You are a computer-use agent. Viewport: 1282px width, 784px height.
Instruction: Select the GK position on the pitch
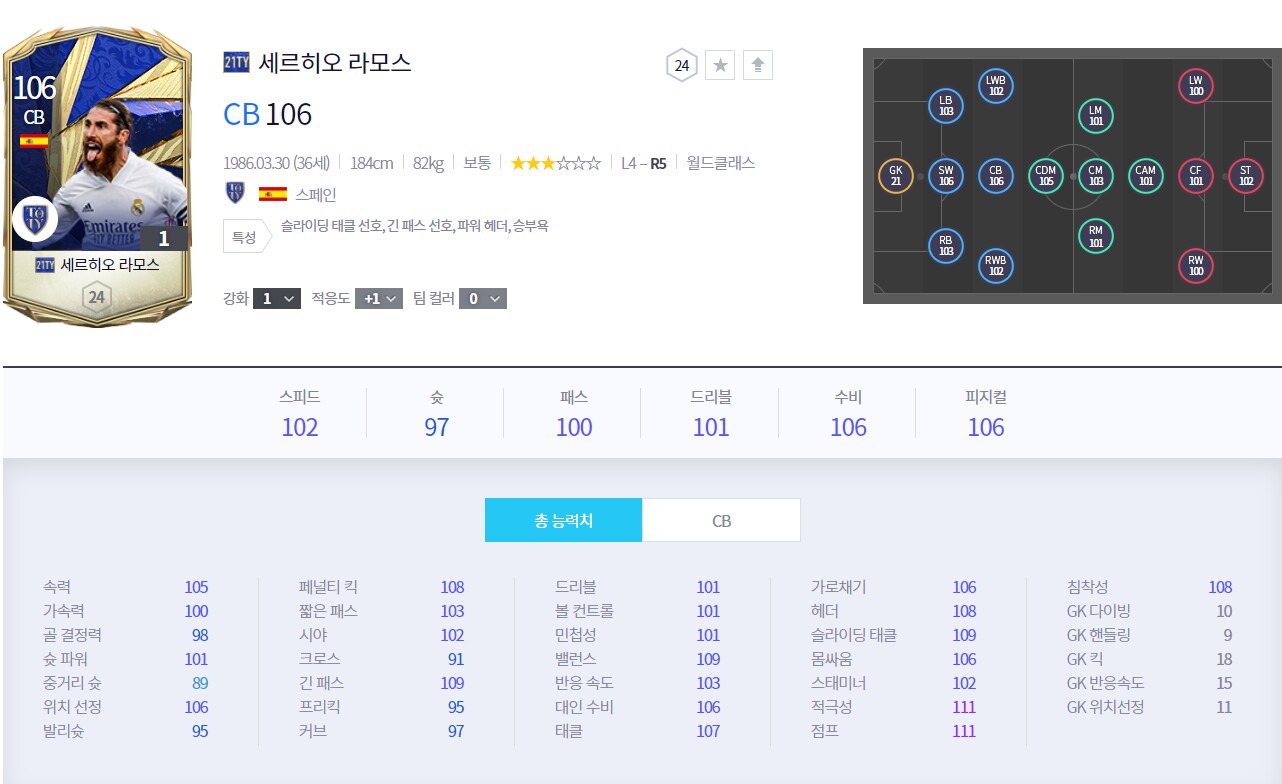[x=895, y=176]
